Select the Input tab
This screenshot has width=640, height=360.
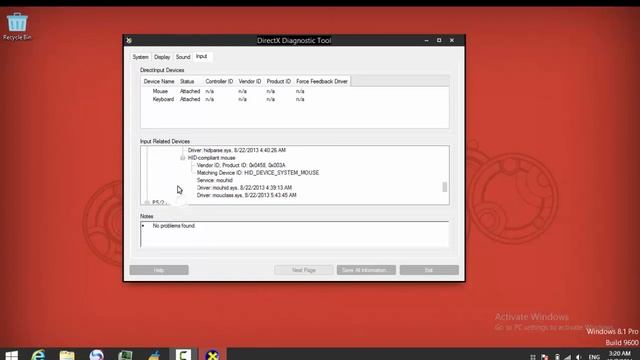click(x=202, y=56)
